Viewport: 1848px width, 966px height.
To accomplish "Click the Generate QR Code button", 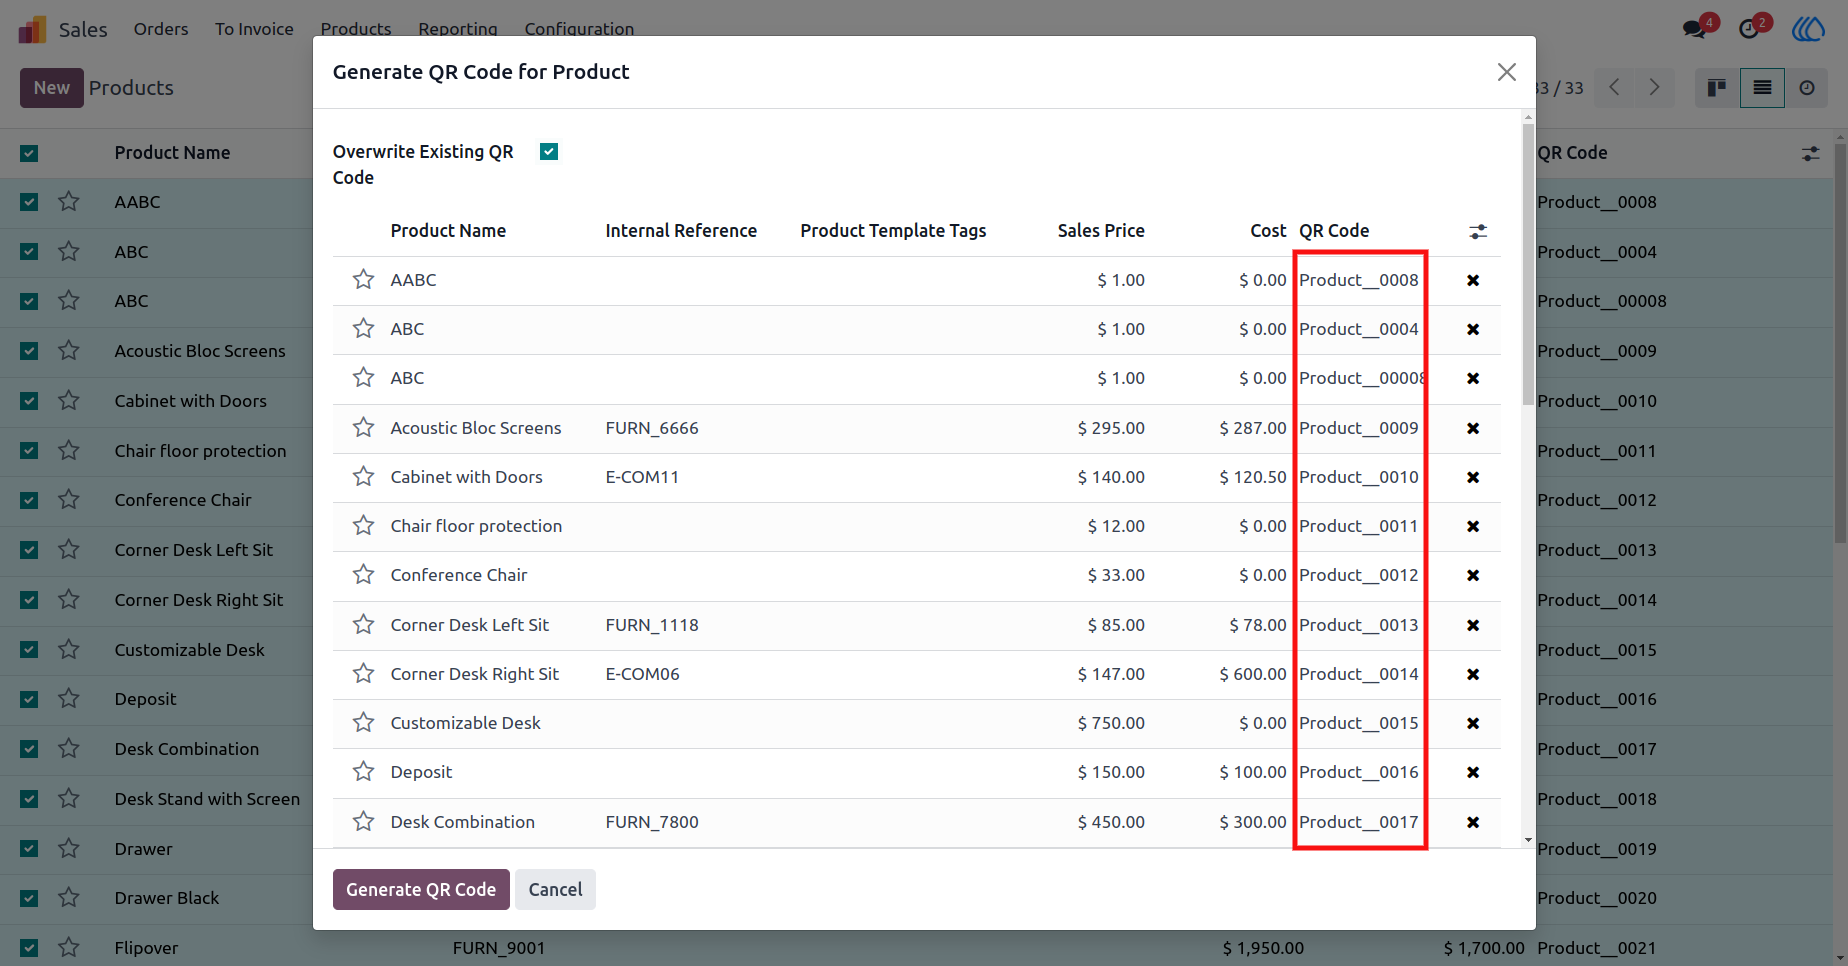I will tap(421, 890).
